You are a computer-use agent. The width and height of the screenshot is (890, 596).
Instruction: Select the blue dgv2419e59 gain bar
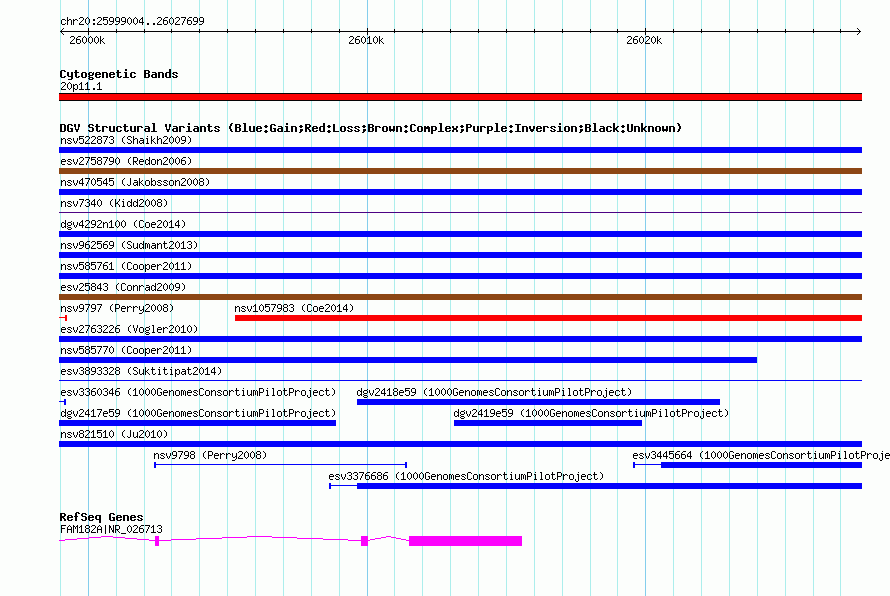point(548,423)
